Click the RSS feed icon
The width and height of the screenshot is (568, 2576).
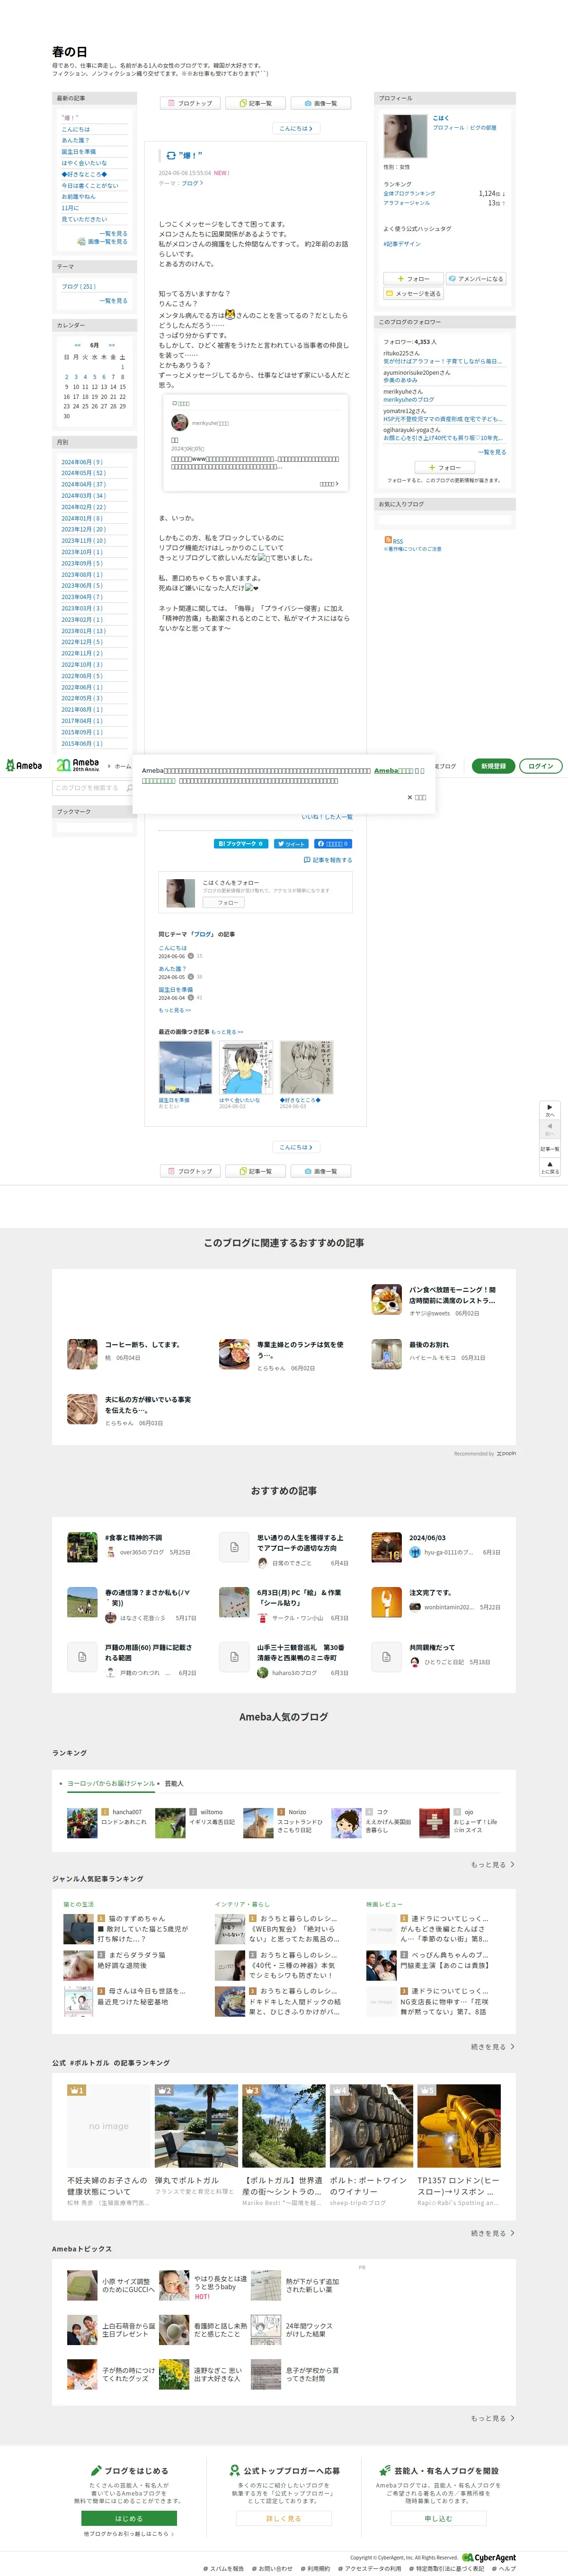click(388, 540)
